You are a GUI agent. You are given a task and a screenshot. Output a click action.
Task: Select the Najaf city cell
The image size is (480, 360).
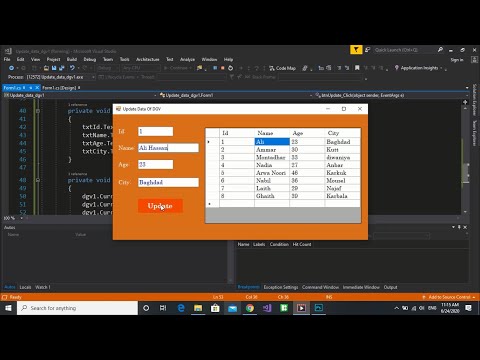(x=342, y=188)
